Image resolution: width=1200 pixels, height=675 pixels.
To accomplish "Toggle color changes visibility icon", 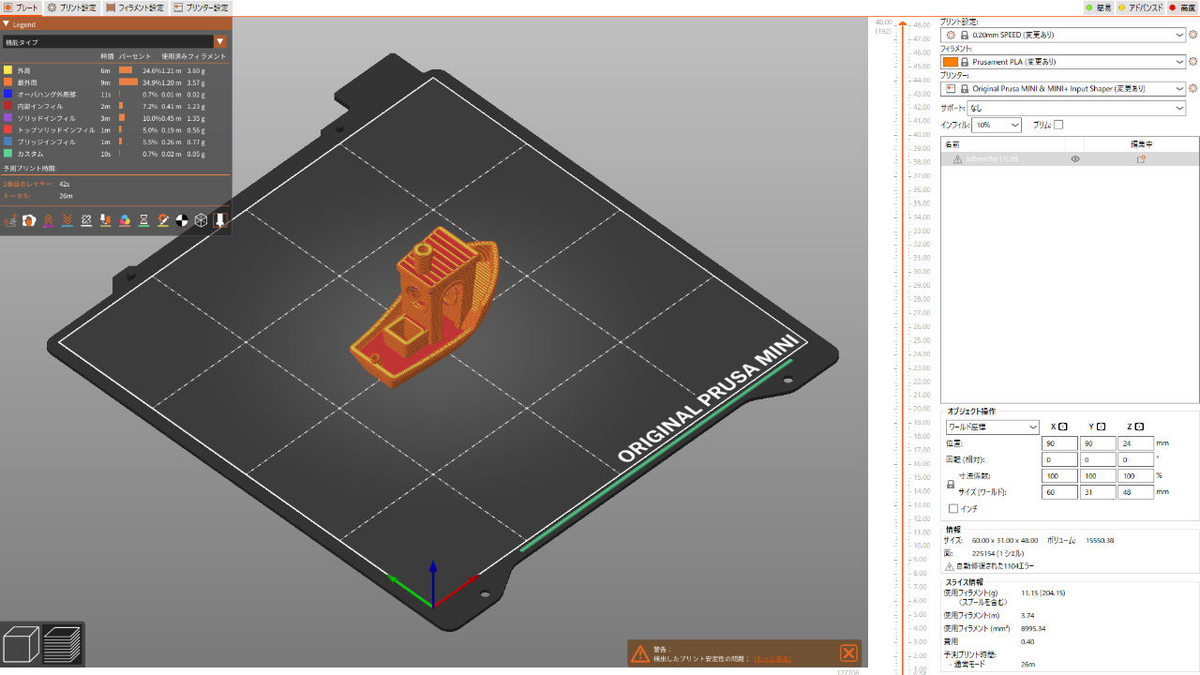I will click(125, 220).
